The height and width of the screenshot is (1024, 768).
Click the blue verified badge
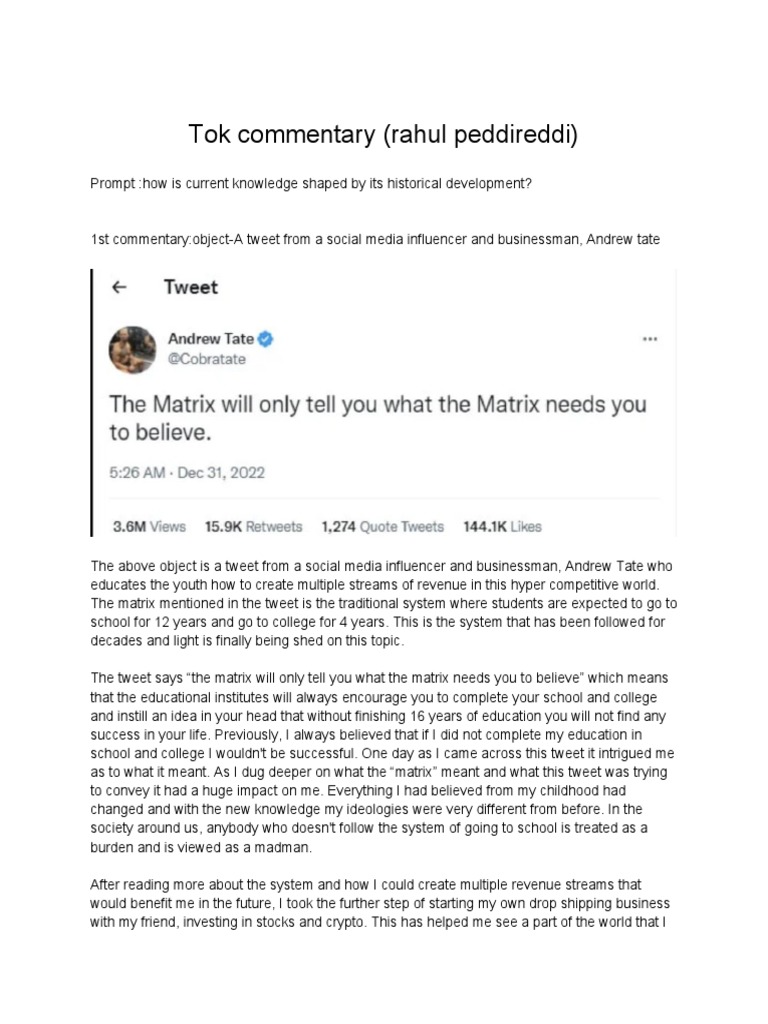click(266, 339)
